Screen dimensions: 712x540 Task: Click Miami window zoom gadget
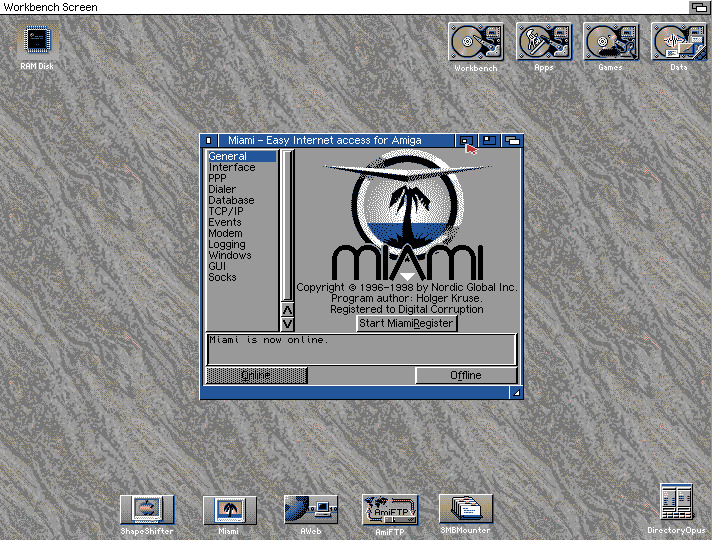(489, 140)
